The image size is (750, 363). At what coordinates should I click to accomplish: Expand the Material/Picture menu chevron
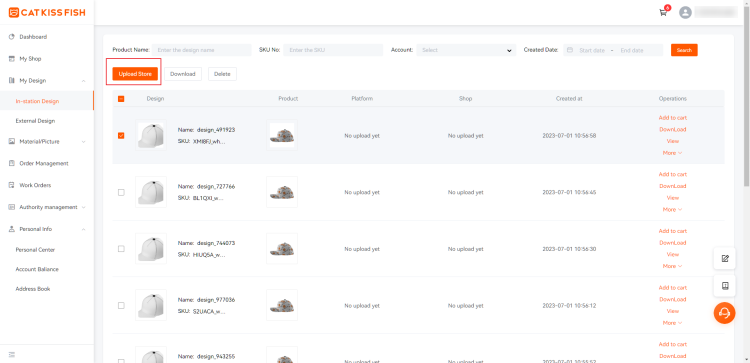[x=84, y=142]
